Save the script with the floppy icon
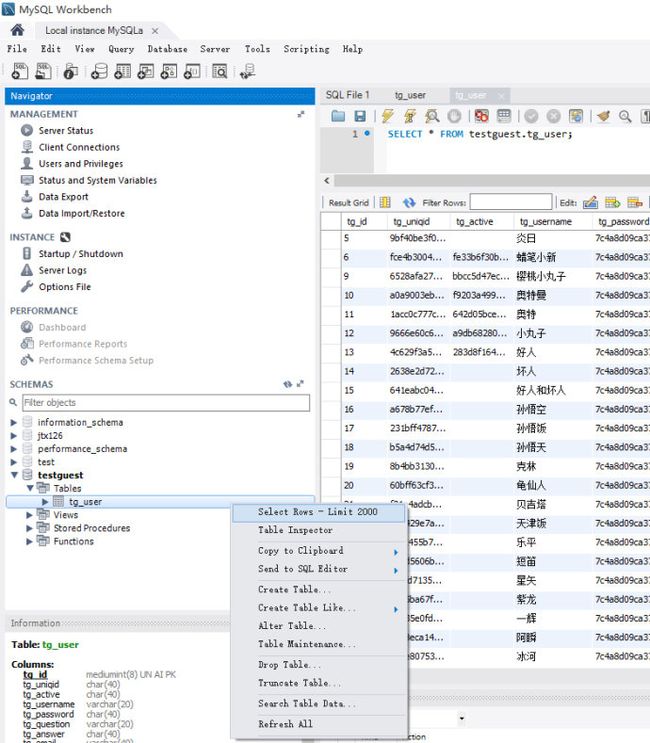This screenshot has width=650, height=743. coord(360,116)
